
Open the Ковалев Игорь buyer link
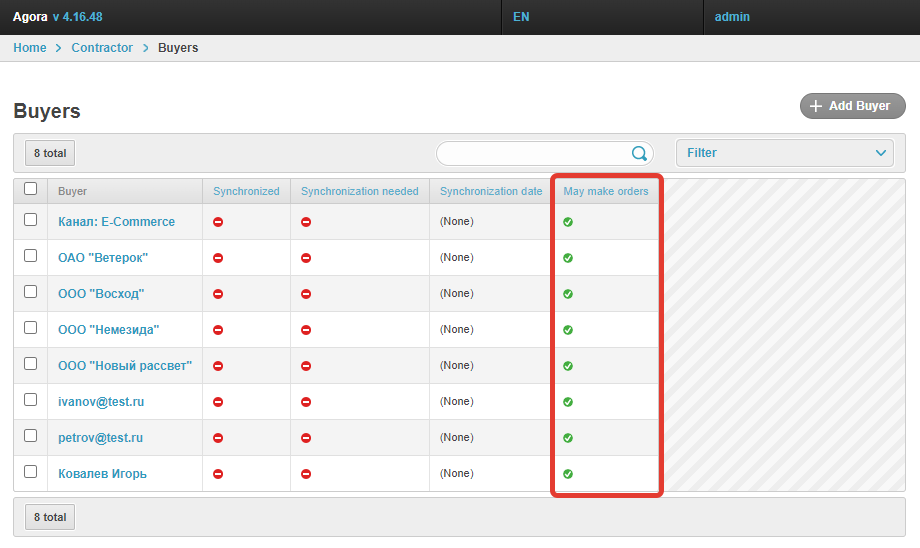pyautogui.click(x=102, y=474)
